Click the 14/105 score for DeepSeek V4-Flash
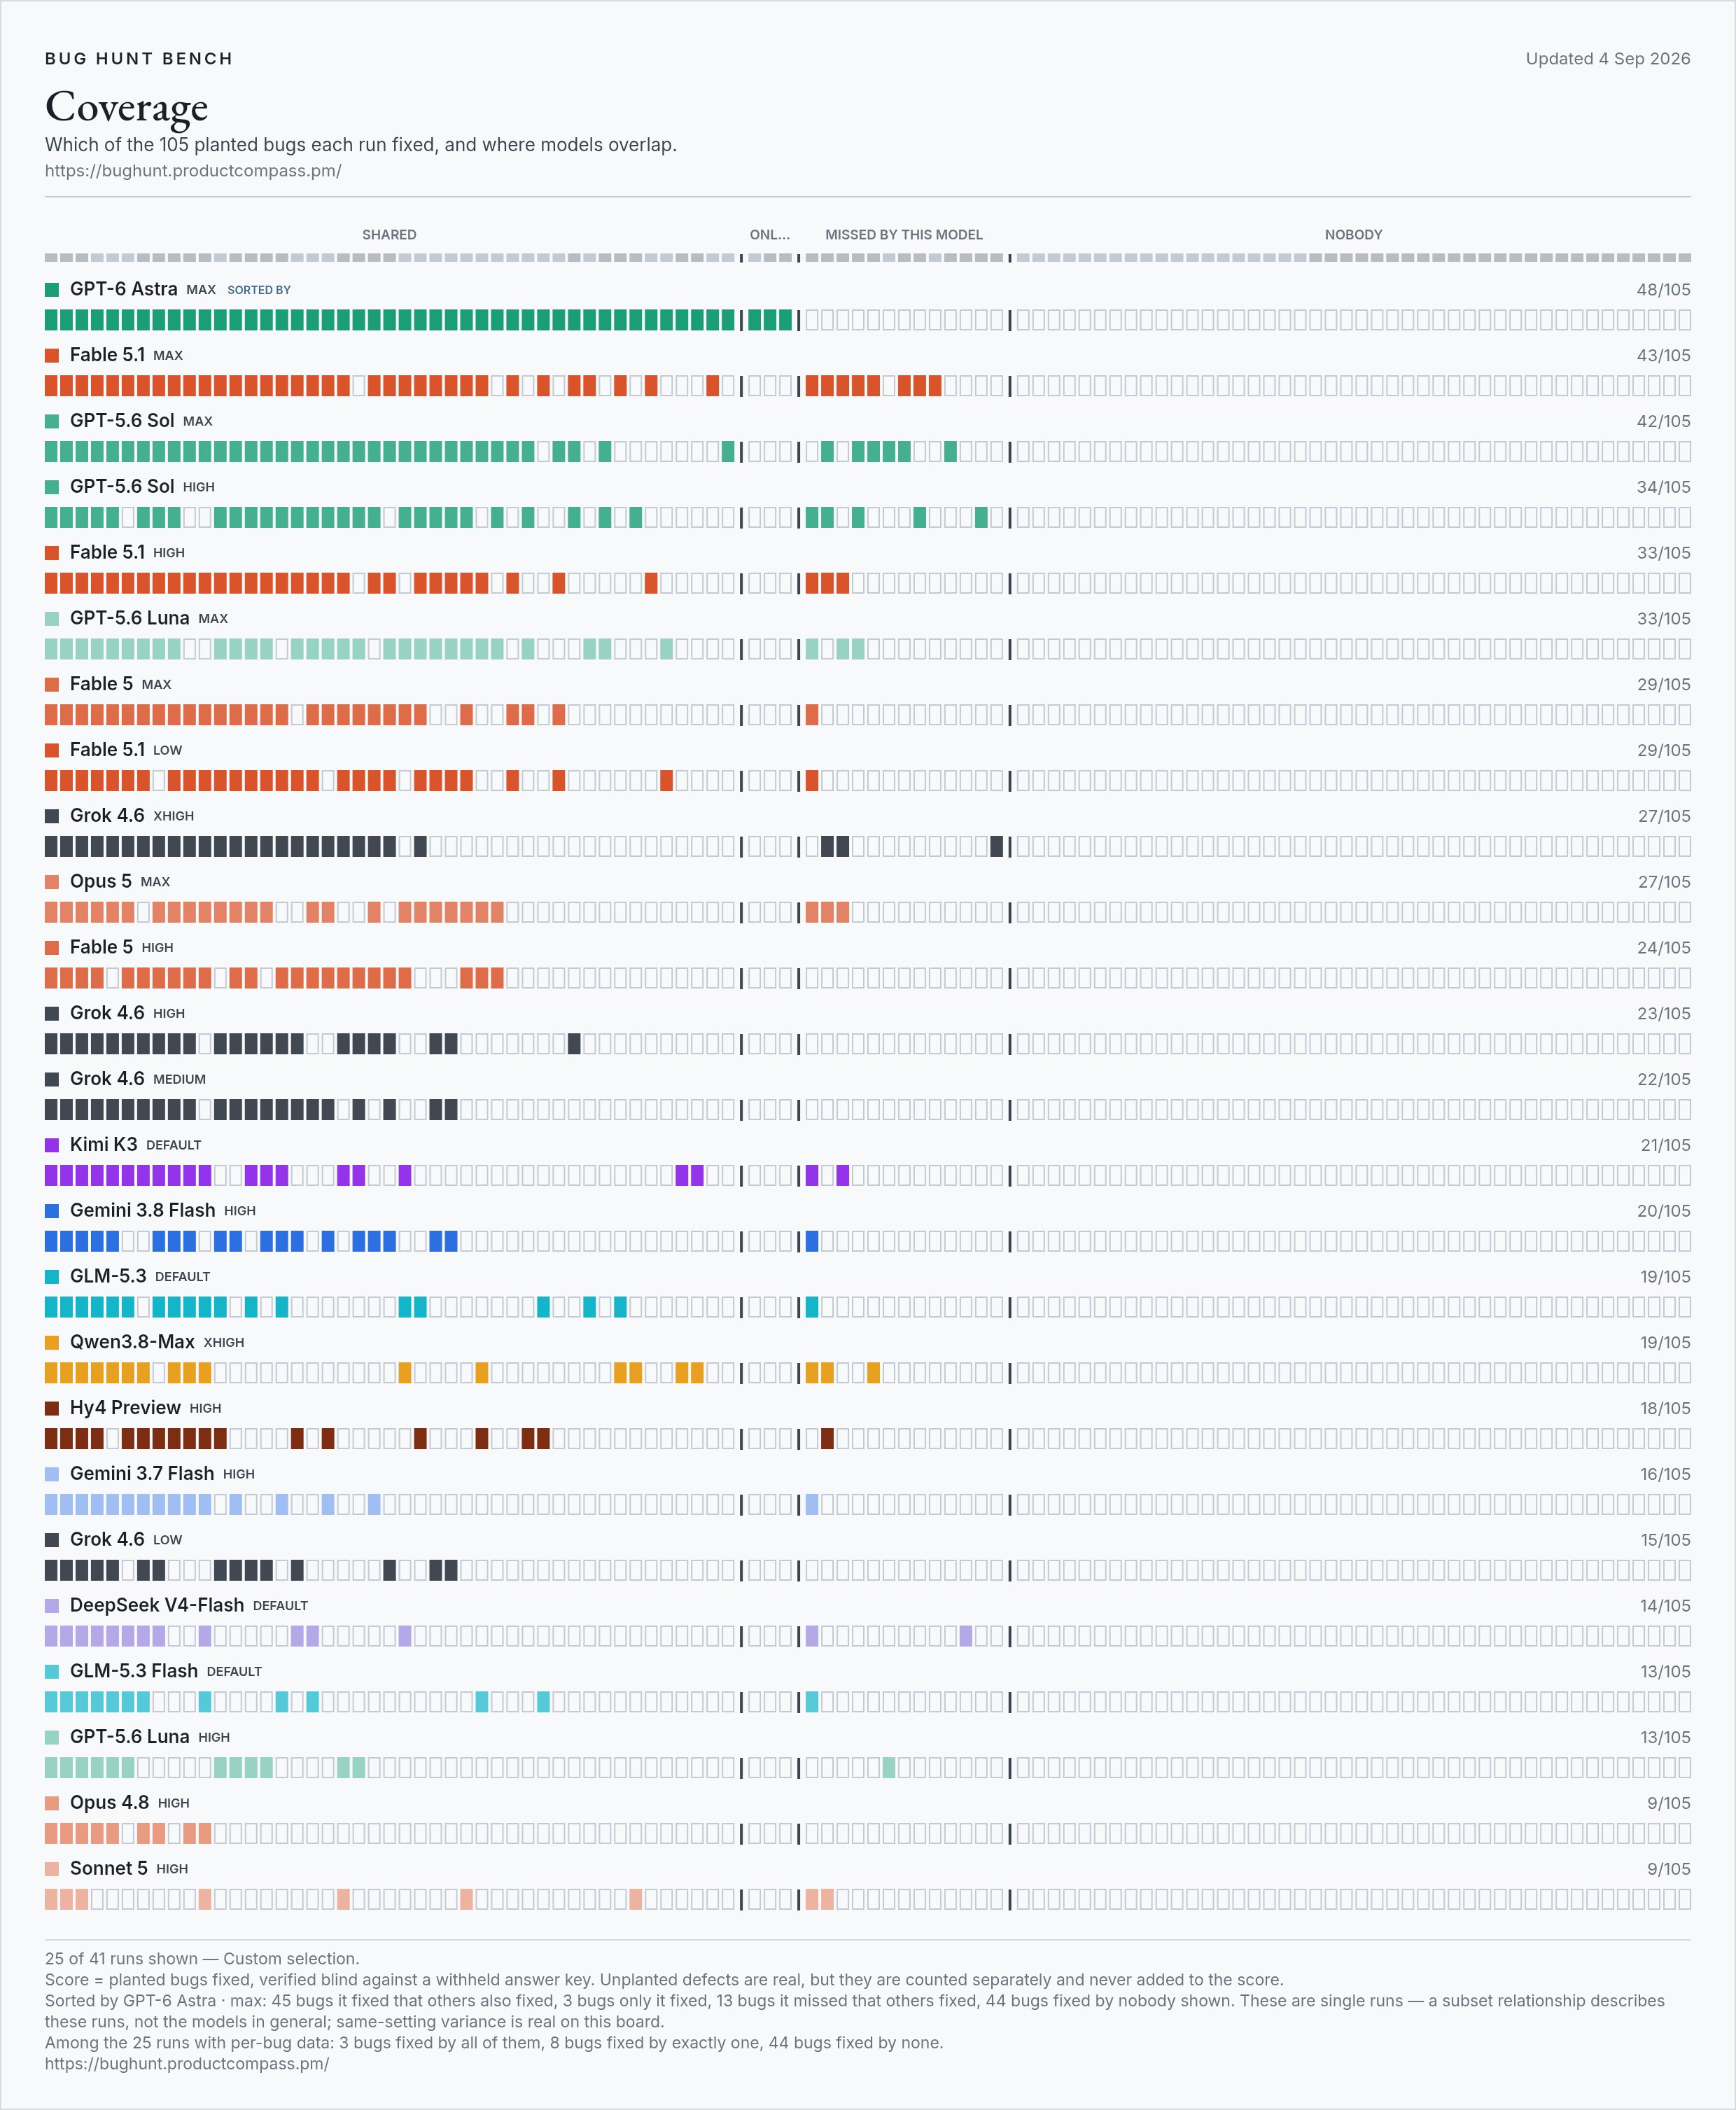 [x=1665, y=1606]
